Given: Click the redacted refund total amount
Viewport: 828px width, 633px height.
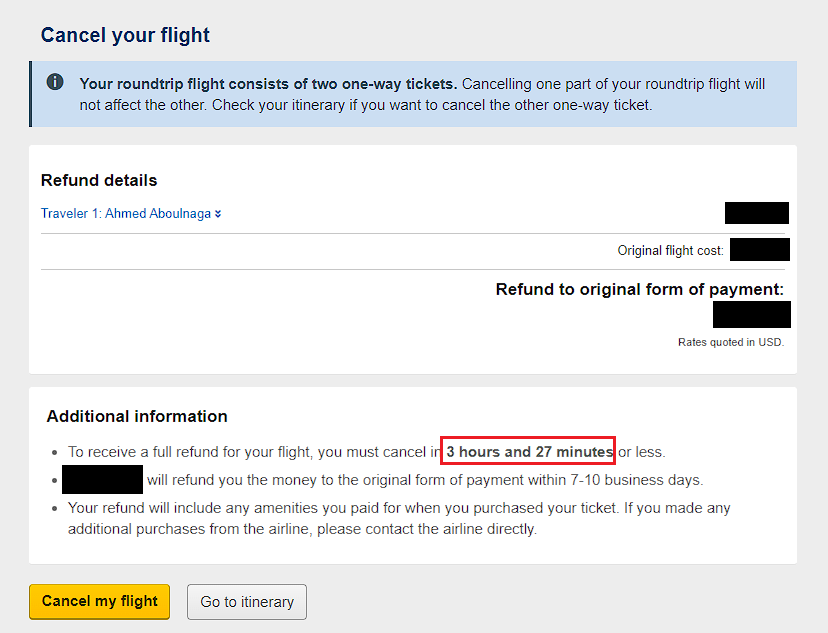Looking at the screenshot, I should coord(751,315).
